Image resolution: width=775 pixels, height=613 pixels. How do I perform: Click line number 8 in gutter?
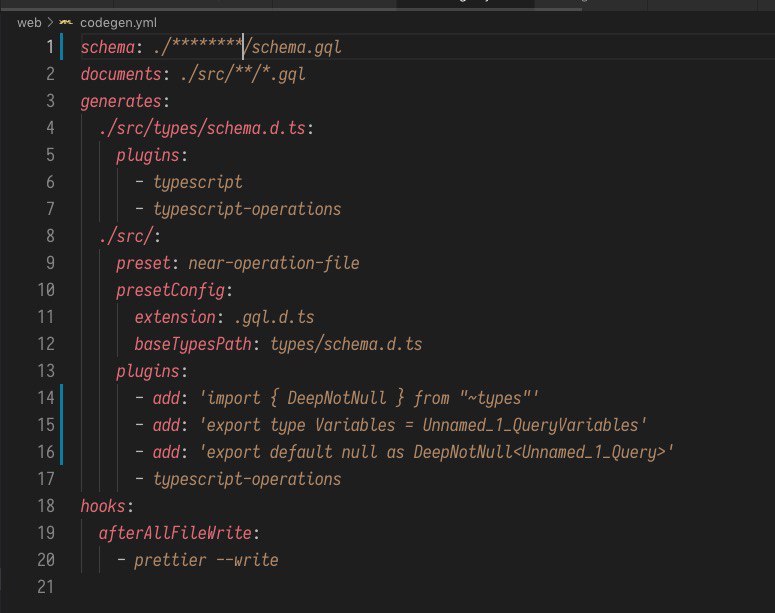[50, 236]
